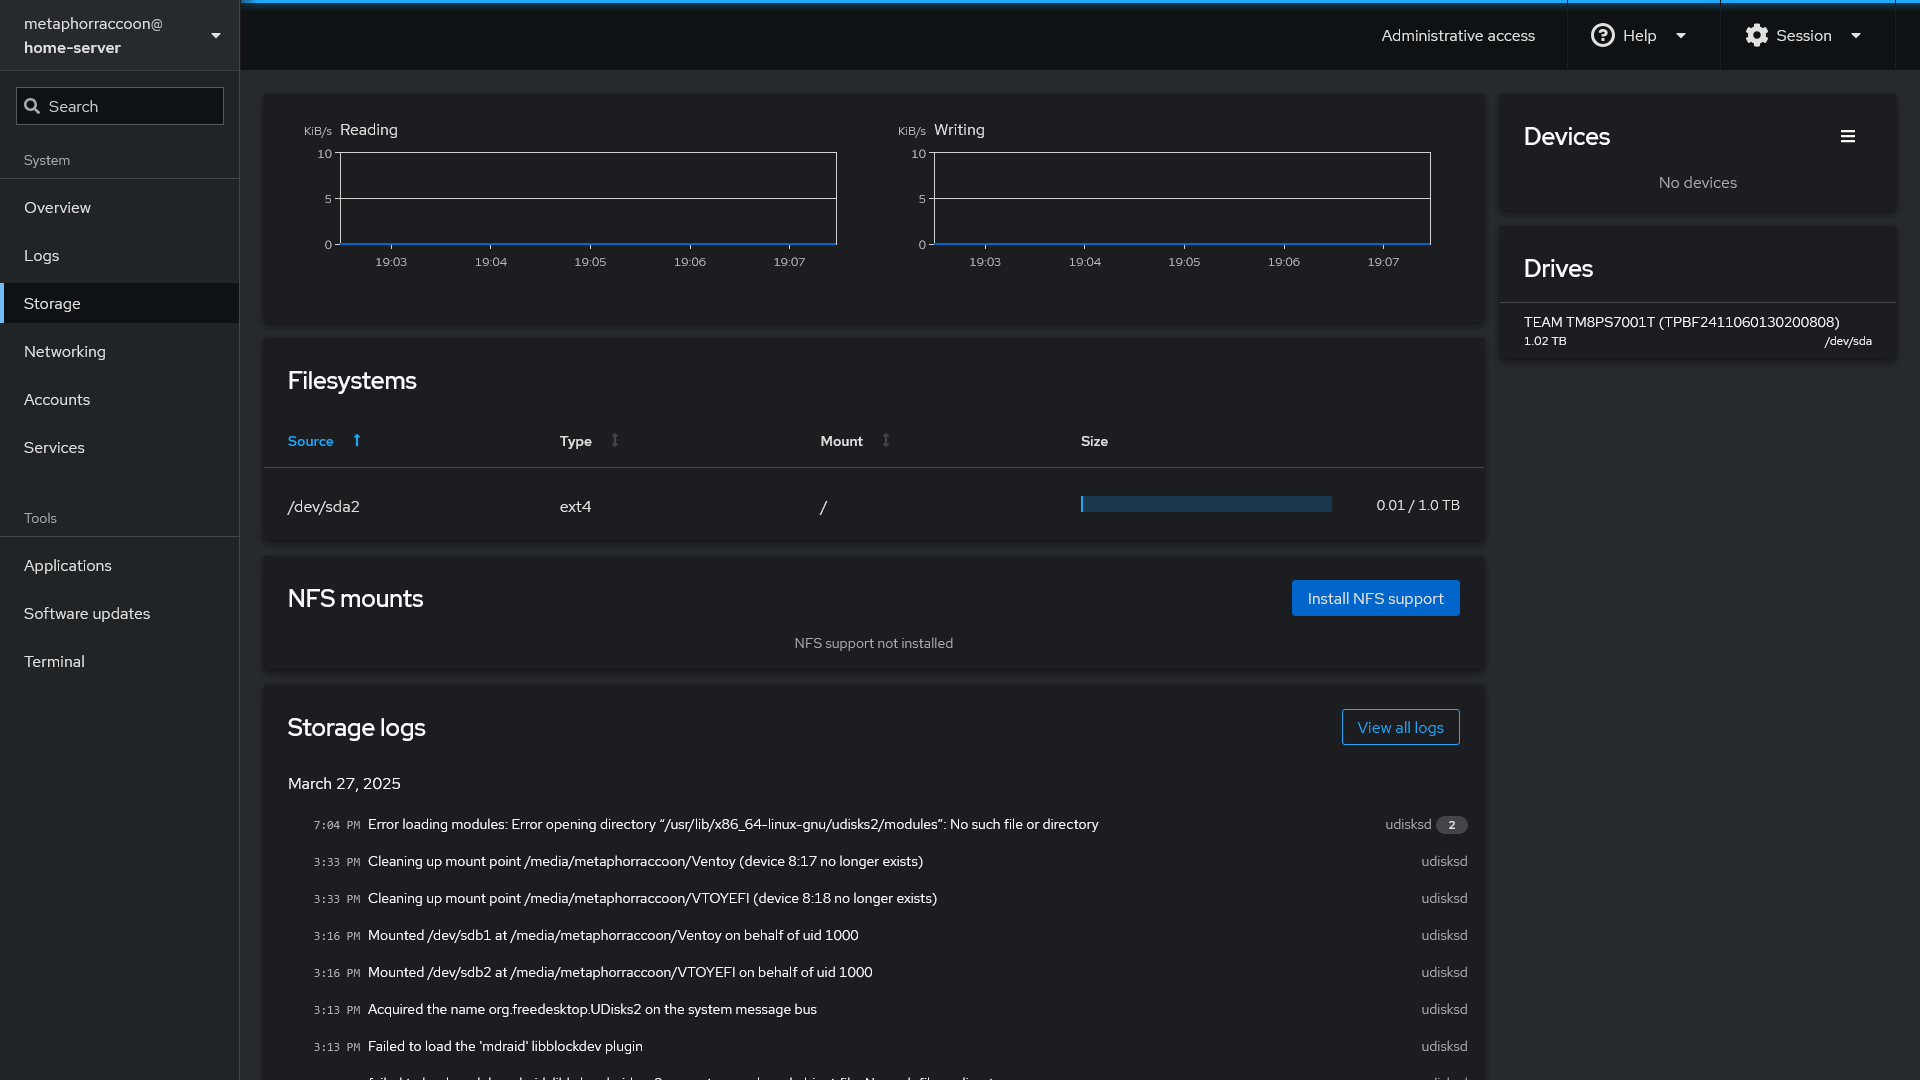
Task: Click the Writing throughput graph
Action: point(1182,199)
